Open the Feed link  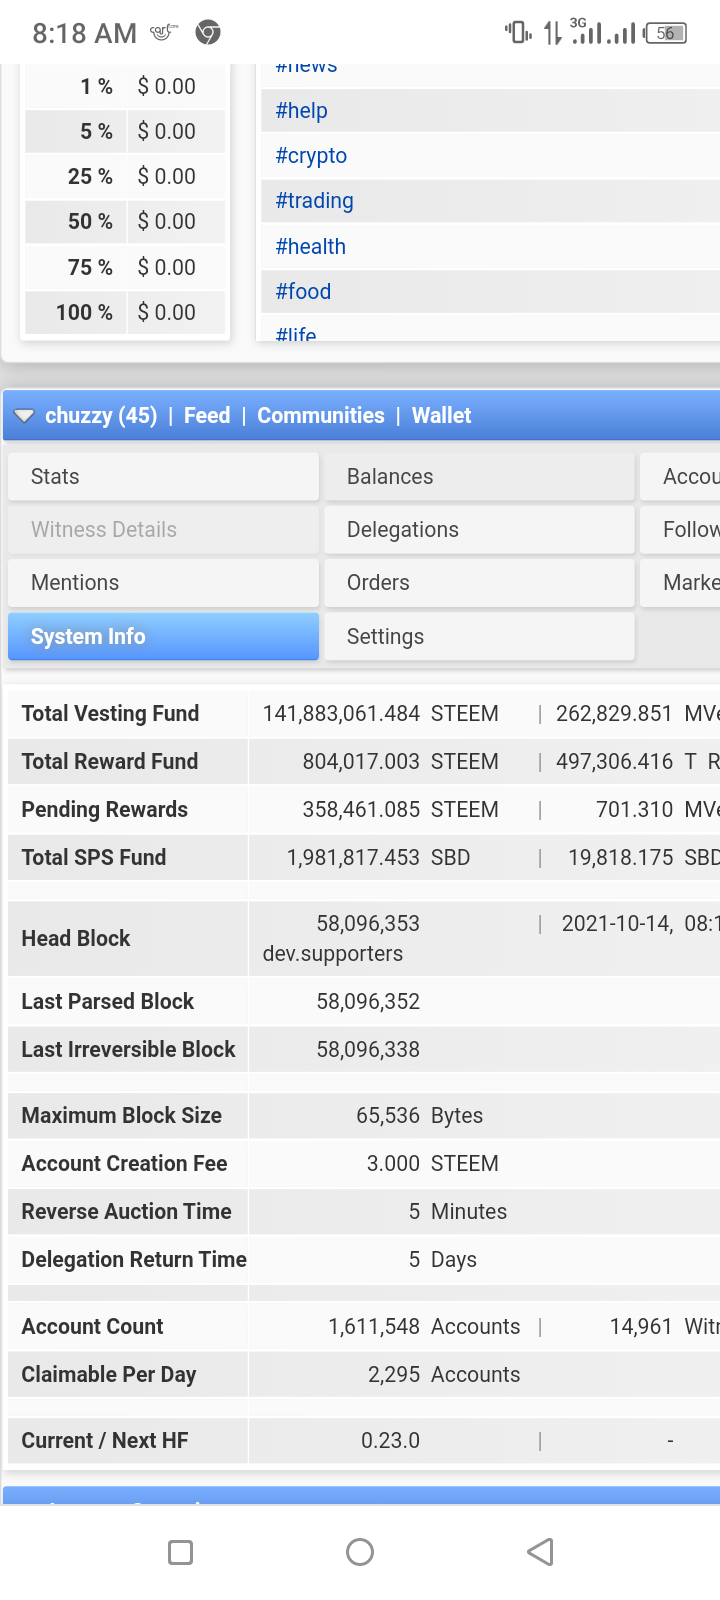coord(207,416)
